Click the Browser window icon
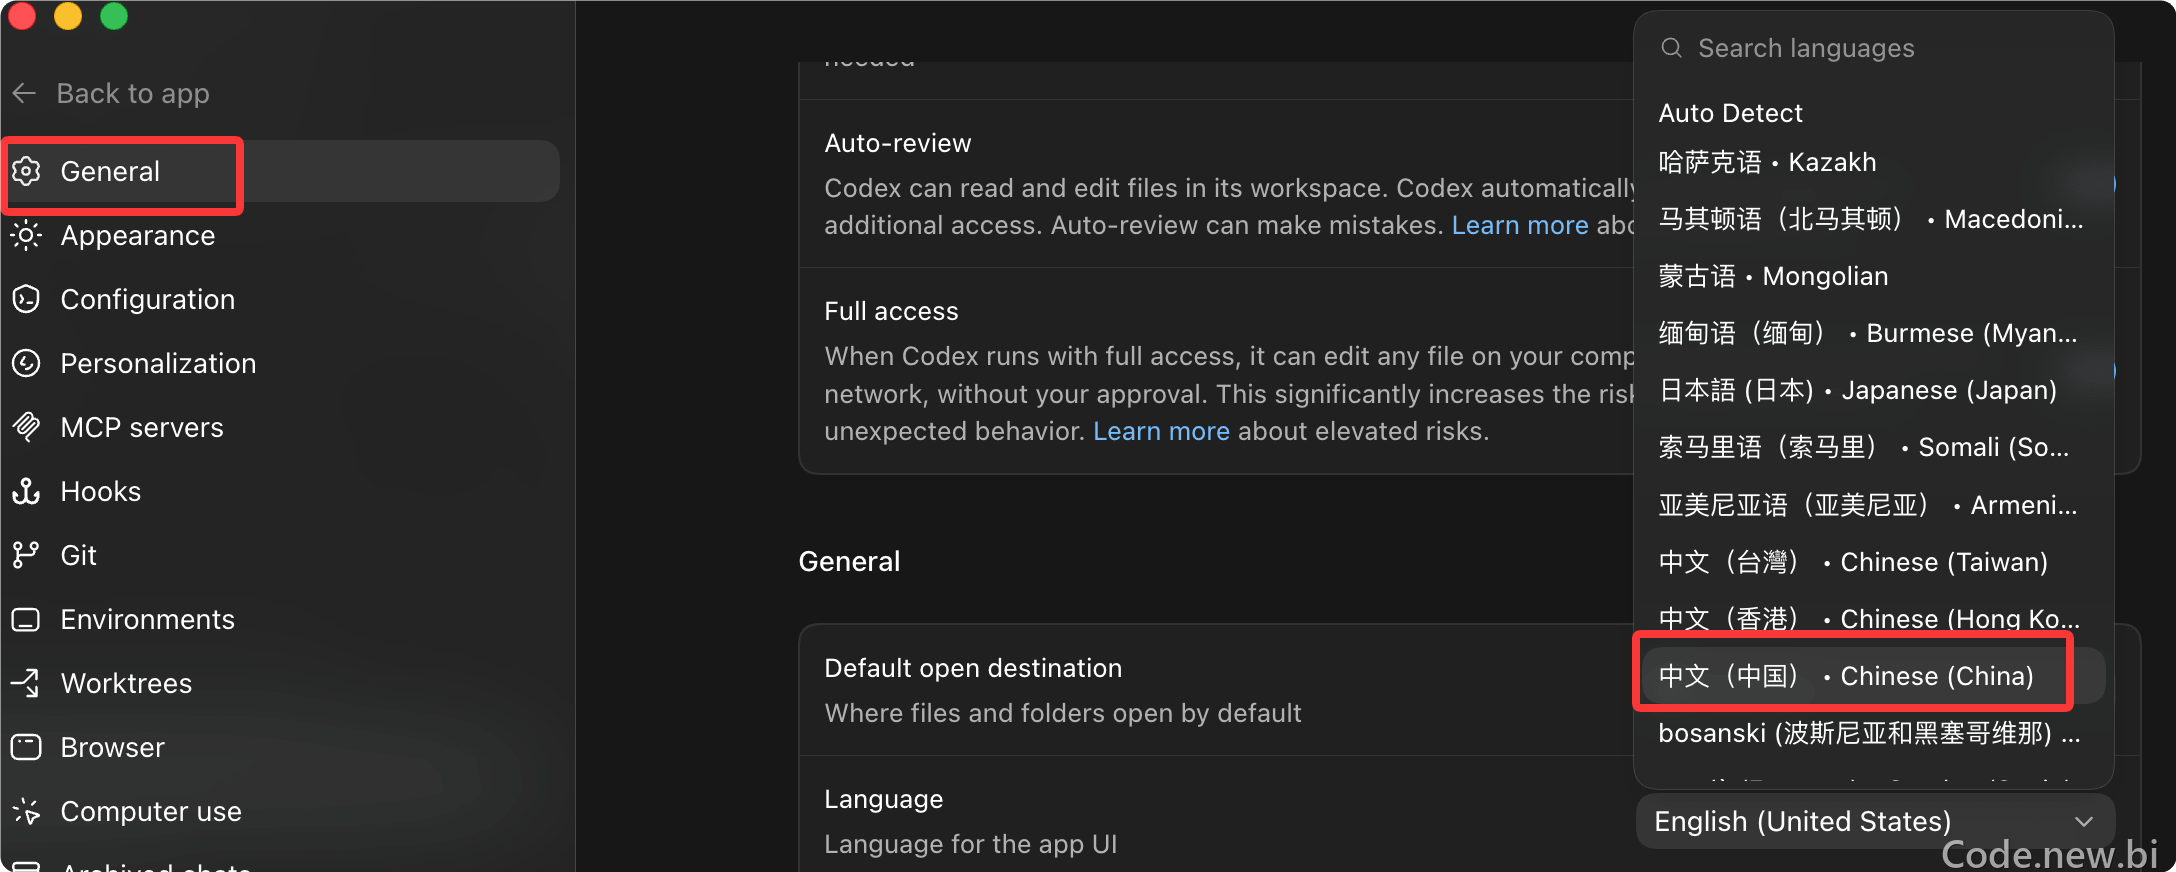The image size is (2176, 872). pyautogui.click(x=26, y=748)
